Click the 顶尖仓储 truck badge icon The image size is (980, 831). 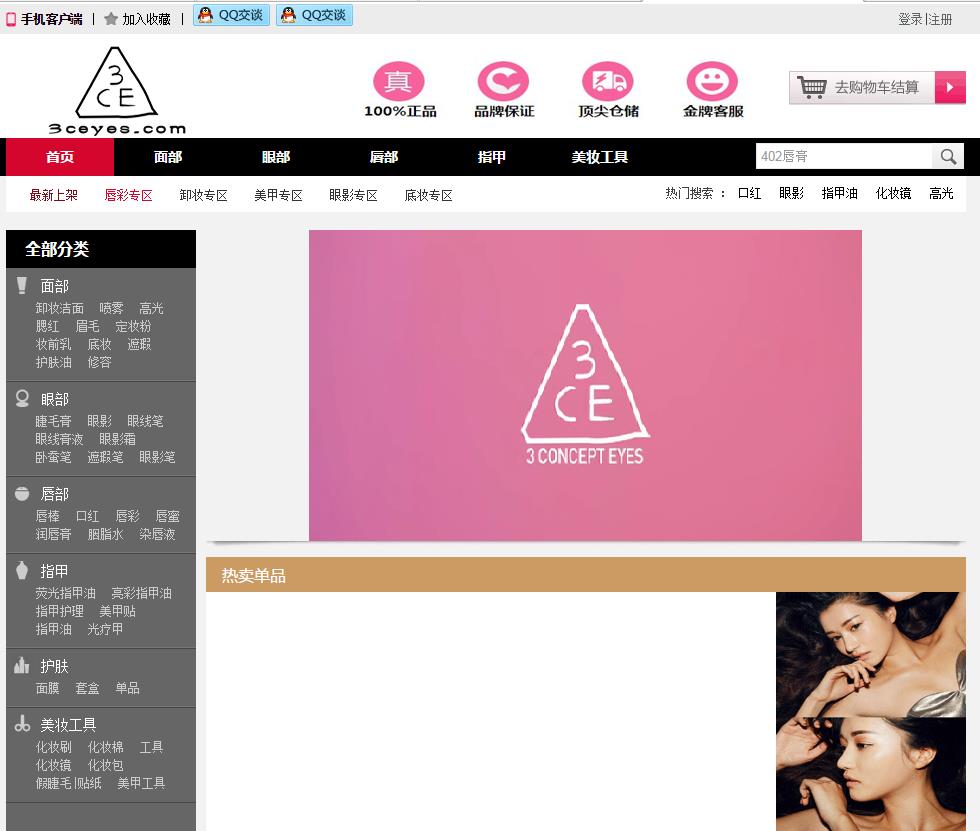[x=608, y=81]
